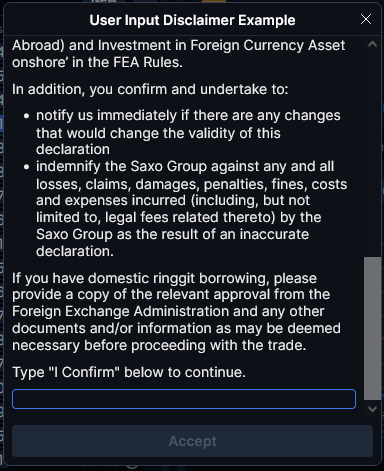Close the User Input Disclaimer dialog
This screenshot has height=471, width=384.
click(366, 19)
